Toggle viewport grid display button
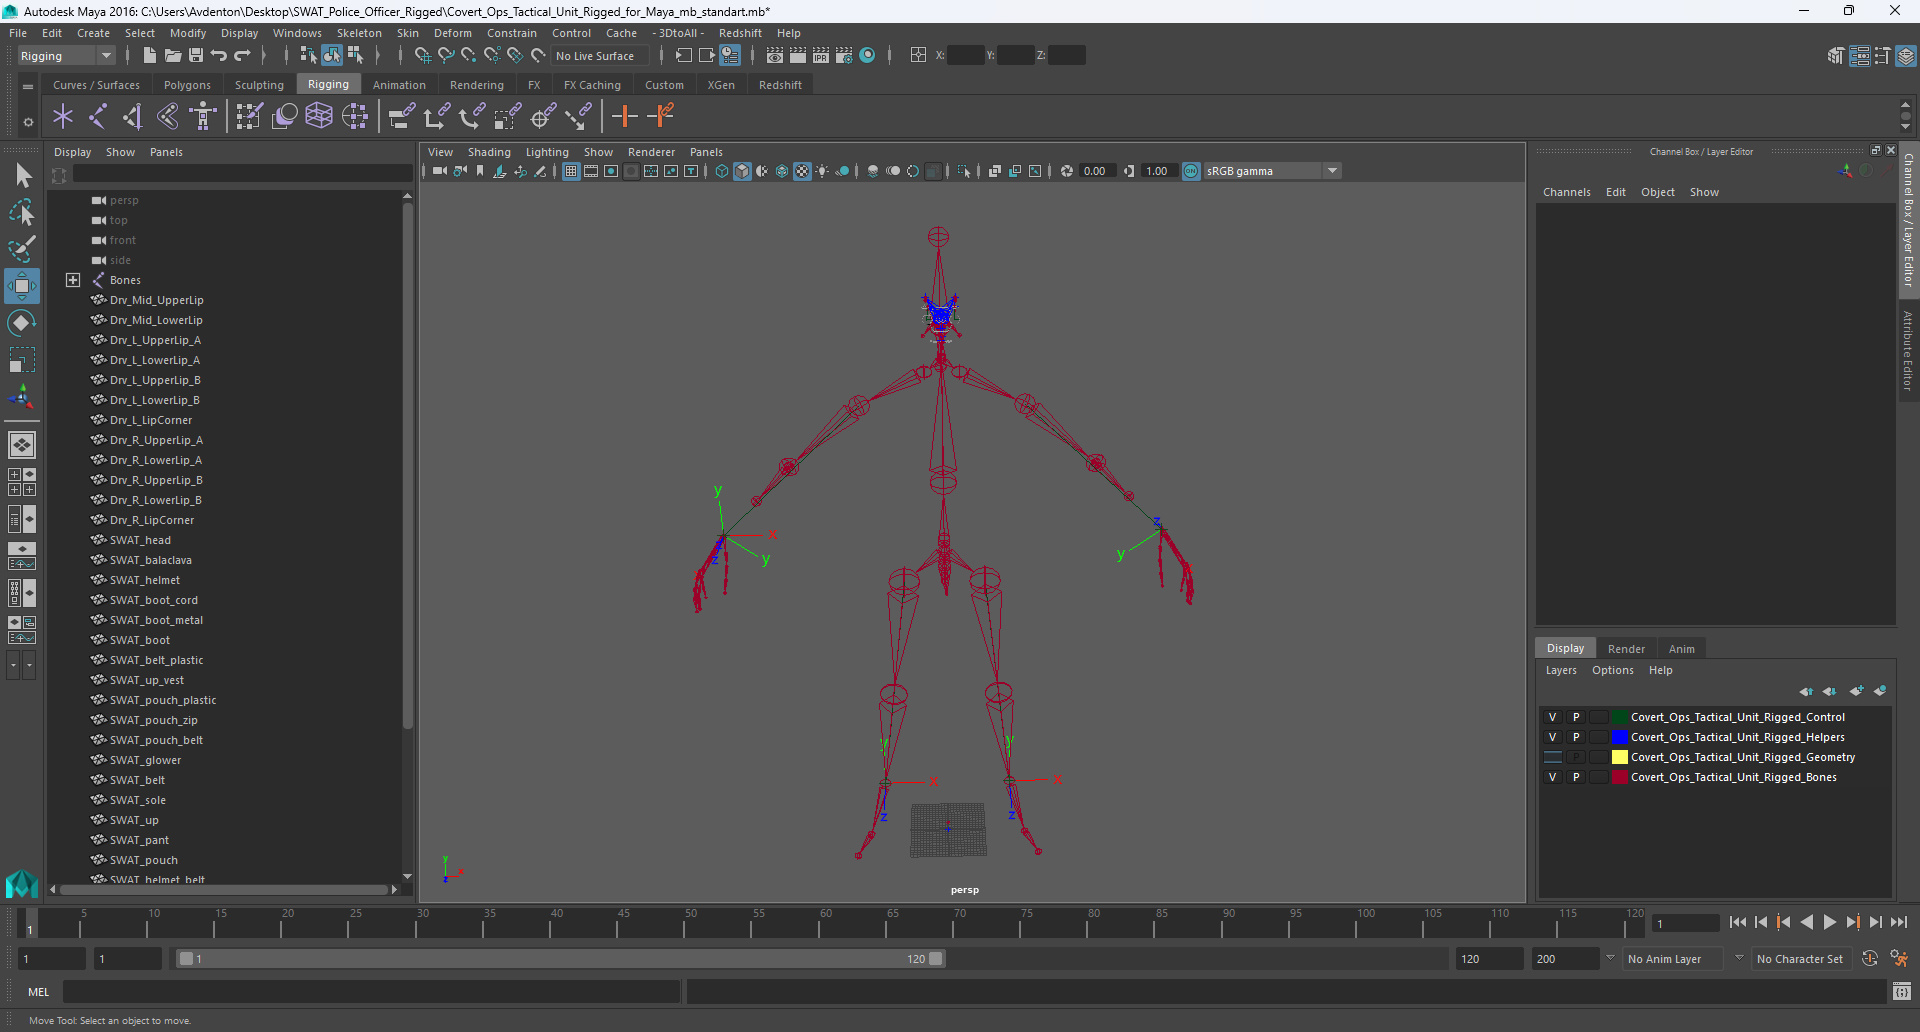Image resolution: width=1920 pixels, height=1032 pixels. (571, 171)
